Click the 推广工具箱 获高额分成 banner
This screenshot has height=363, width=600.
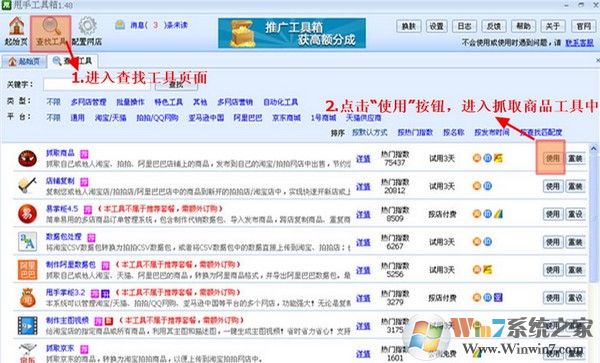(x=292, y=33)
